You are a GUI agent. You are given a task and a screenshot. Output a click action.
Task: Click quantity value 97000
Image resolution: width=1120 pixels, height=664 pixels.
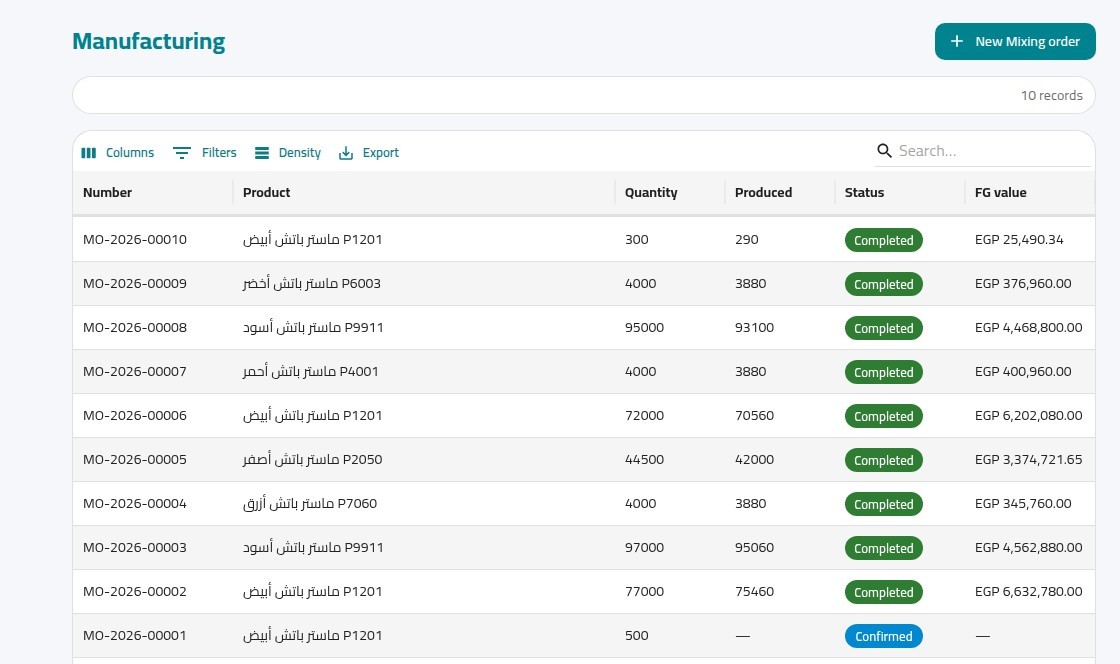point(644,548)
